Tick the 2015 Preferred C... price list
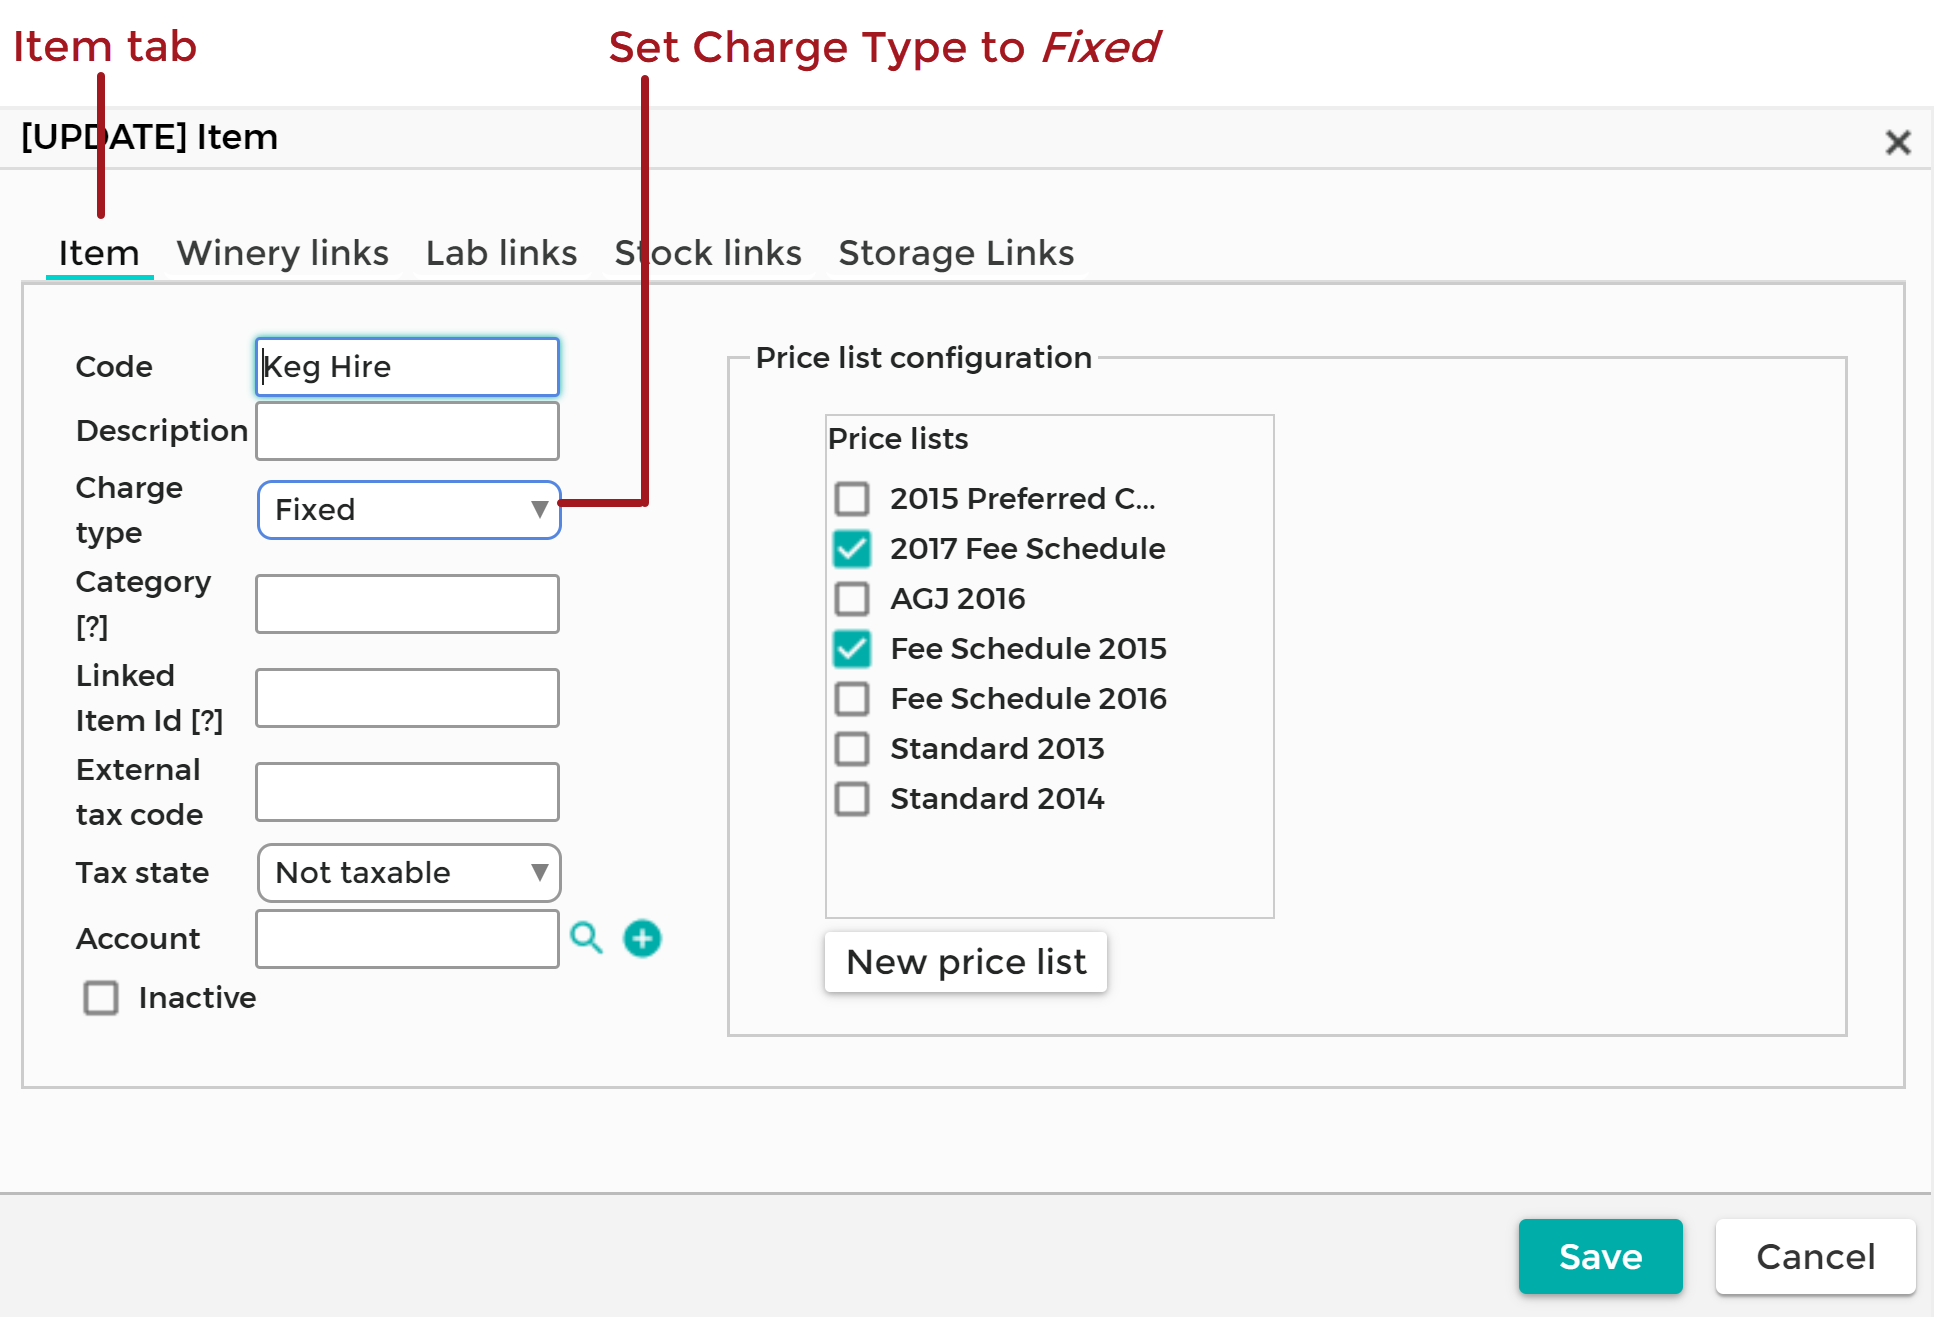Screen dimensions: 1944x1317 (x=852, y=498)
